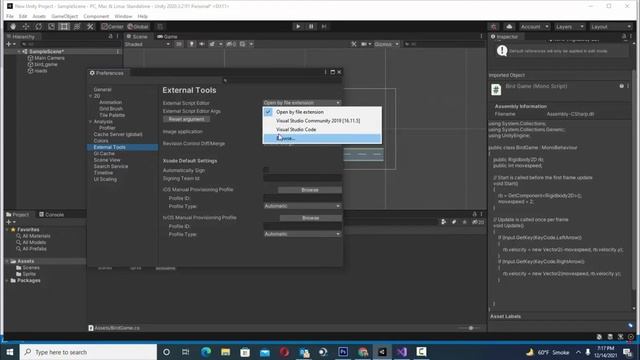640x360 pixels.
Task: Open custom editor tools wrench icon
Action: click(90, 27)
